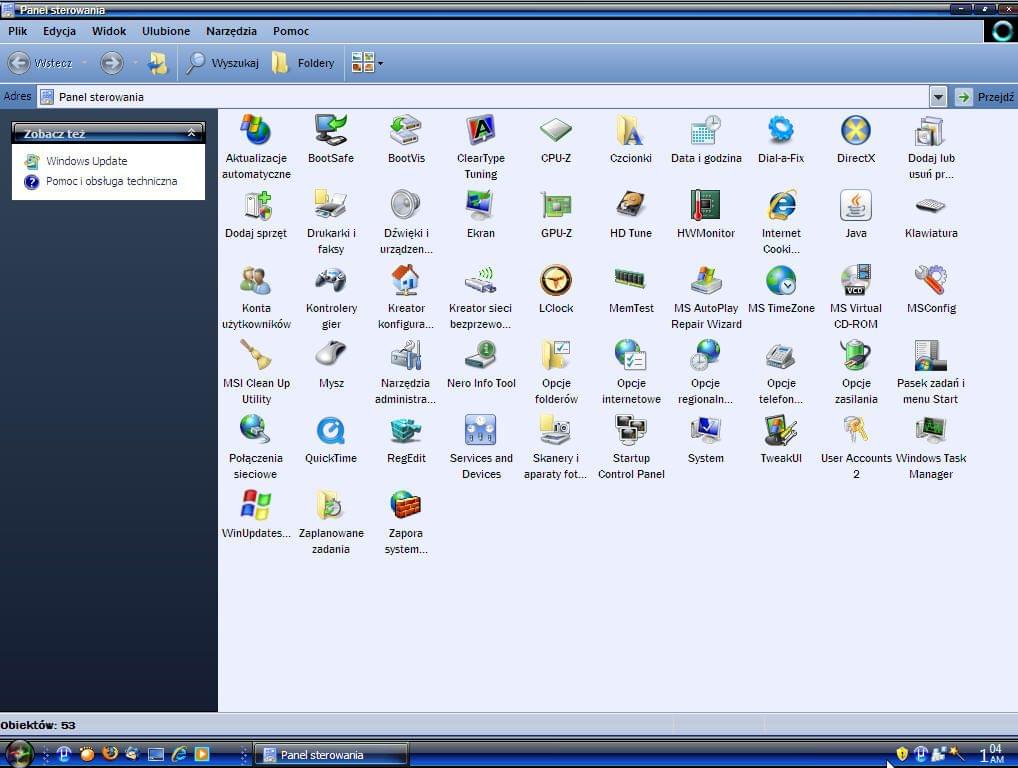Open the TweakUI icon
This screenshot has width=1018, height=768.
[x=780, y=439]
